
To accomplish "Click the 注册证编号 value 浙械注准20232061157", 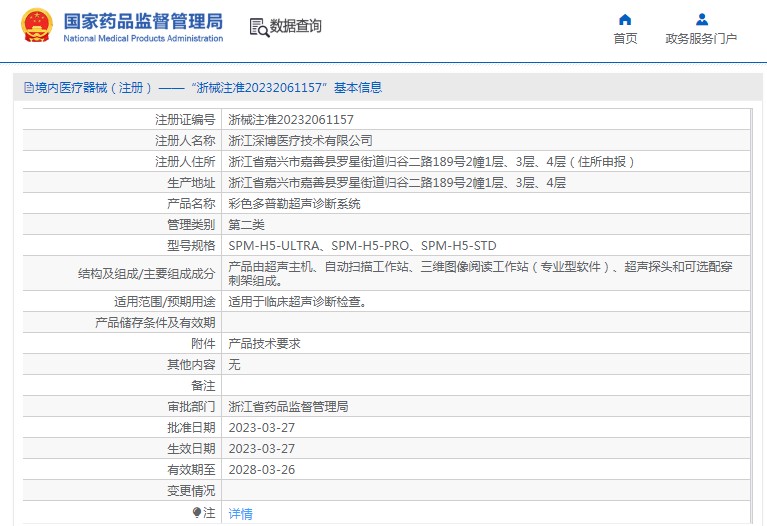I will [x=291, y=119].
